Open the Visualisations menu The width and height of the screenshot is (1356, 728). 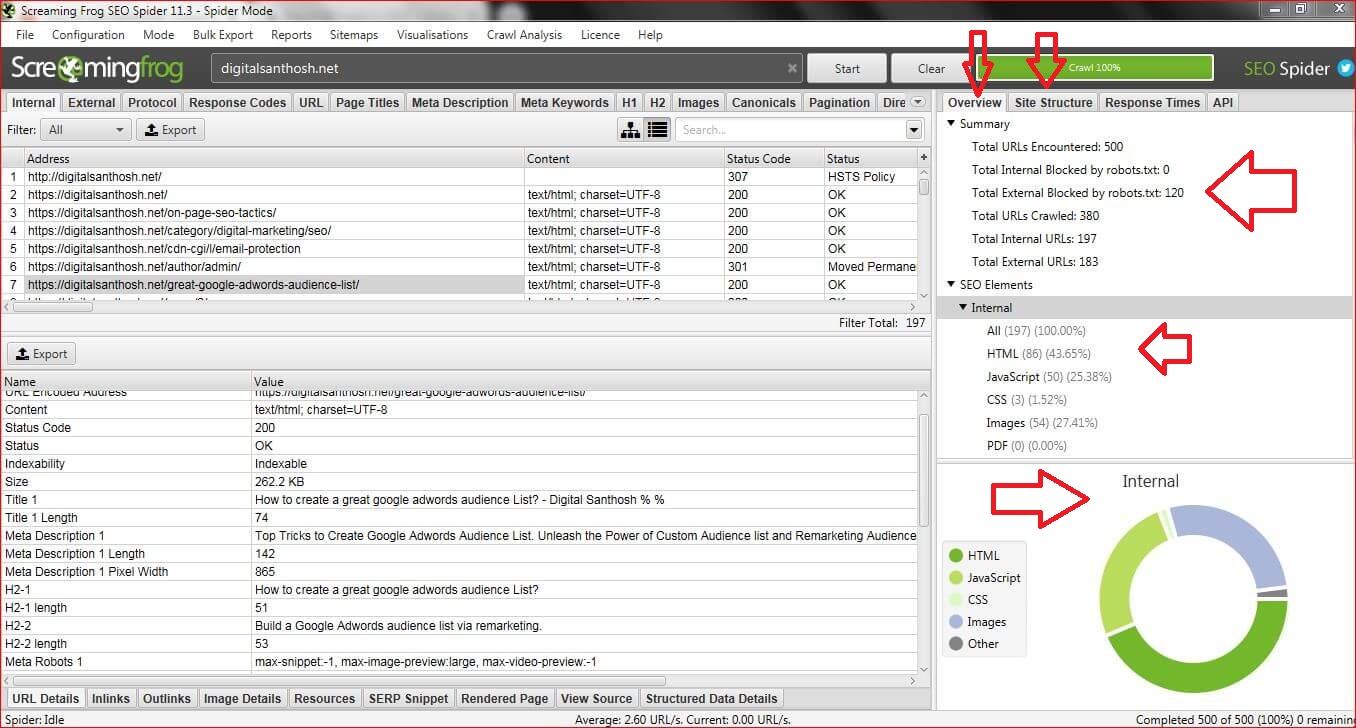pos(432,35)
